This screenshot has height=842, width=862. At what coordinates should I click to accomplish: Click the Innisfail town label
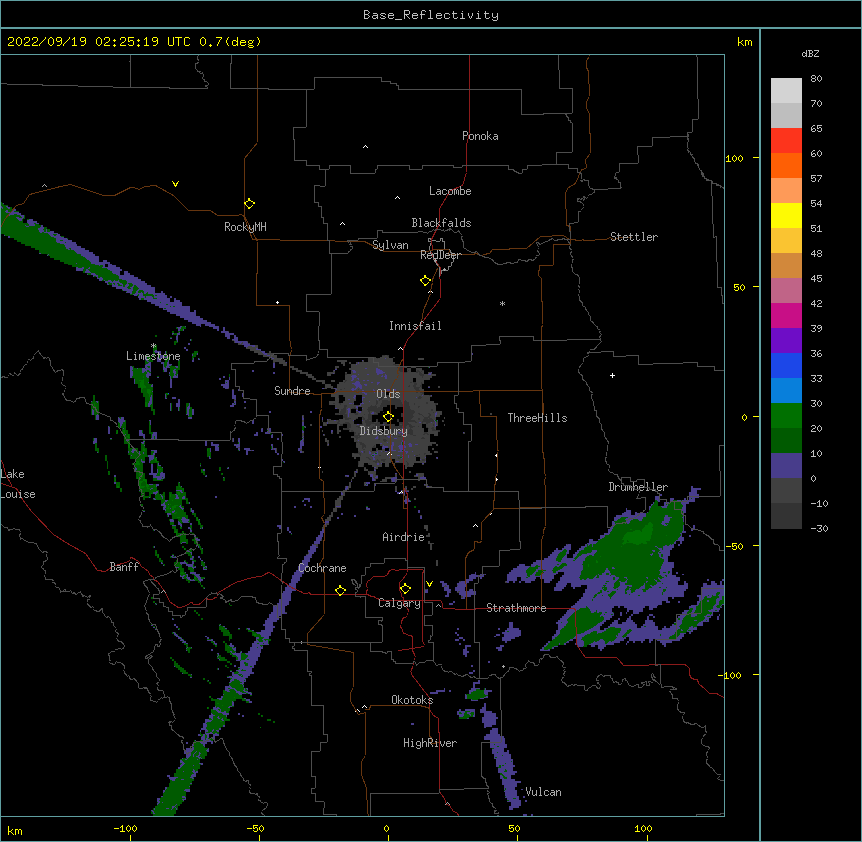(x=415, y=326)
